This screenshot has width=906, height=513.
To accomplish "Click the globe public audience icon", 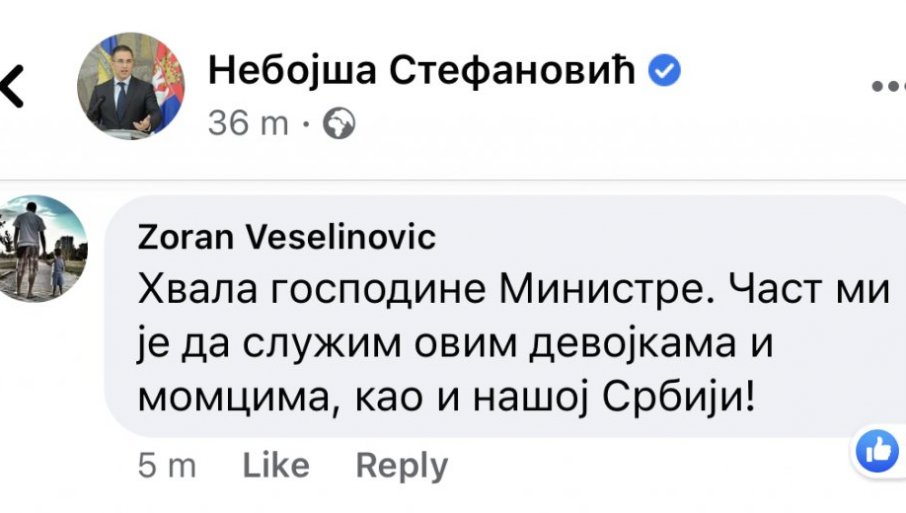I will (340, 123).
